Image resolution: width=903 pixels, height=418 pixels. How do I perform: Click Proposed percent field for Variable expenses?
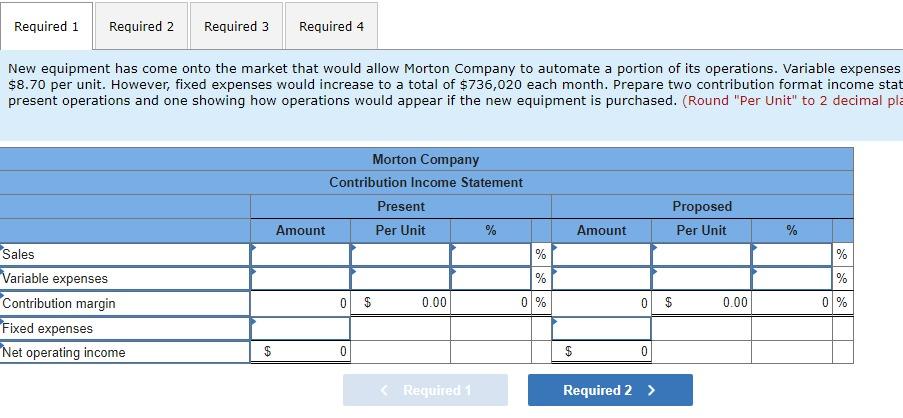[x=792, y=279]
